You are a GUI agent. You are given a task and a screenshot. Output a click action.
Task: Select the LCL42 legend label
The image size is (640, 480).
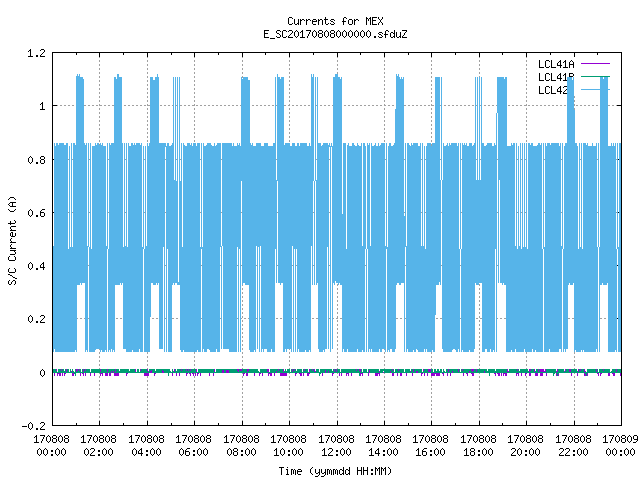coord(553,90)
